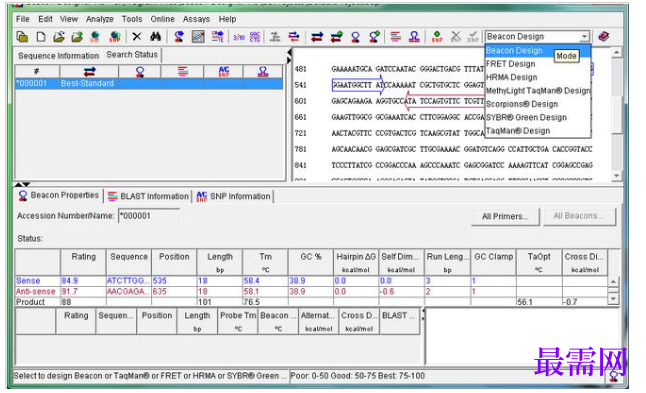The image size is (646, 393).
Task: Click the primer arrows column header icon
Action: tap(89, 72)
